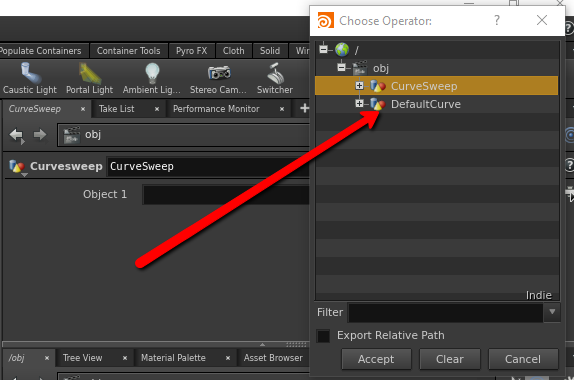Close the /obj network pane tab
Viewport: 574px width, 380px height.
coord(47,358)
